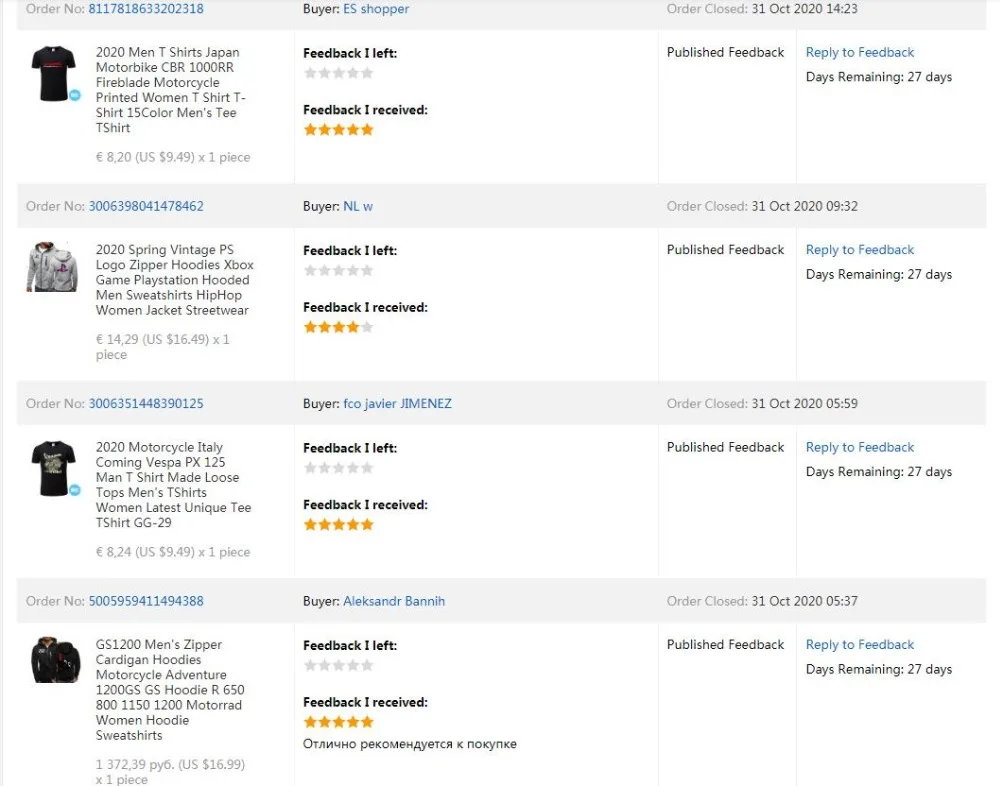The width and height of the screenshot is (1000, 786).
Task: Open buyer Aleksandr Bannih's profile
Action: pyautogui.click(x=394, y=601)
